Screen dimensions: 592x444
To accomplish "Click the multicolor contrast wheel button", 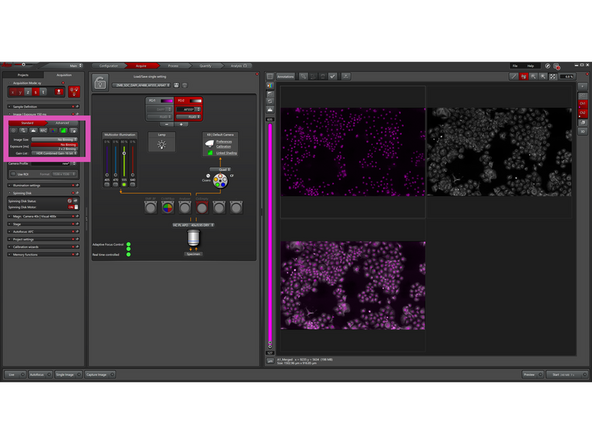I will [x=168, y=207].
